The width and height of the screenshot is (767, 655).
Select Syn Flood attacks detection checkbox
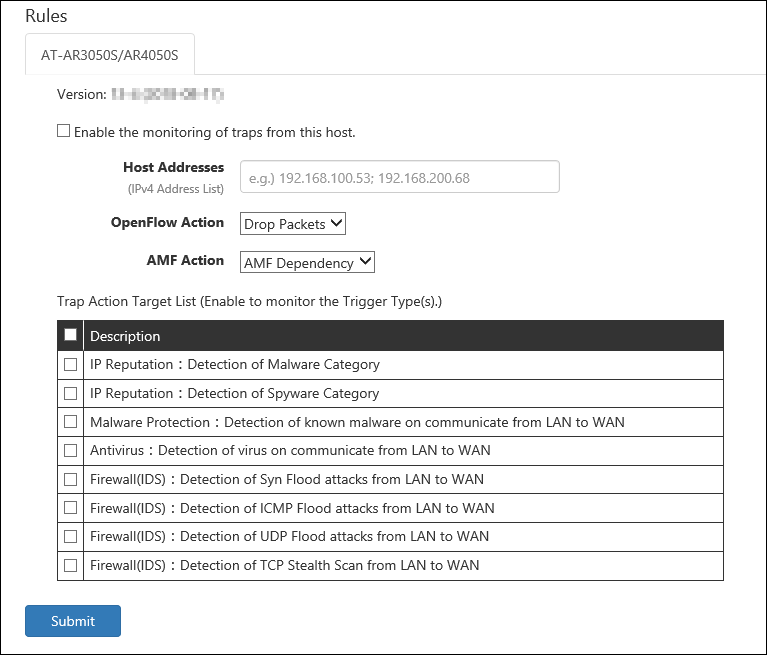coord(71,479)
